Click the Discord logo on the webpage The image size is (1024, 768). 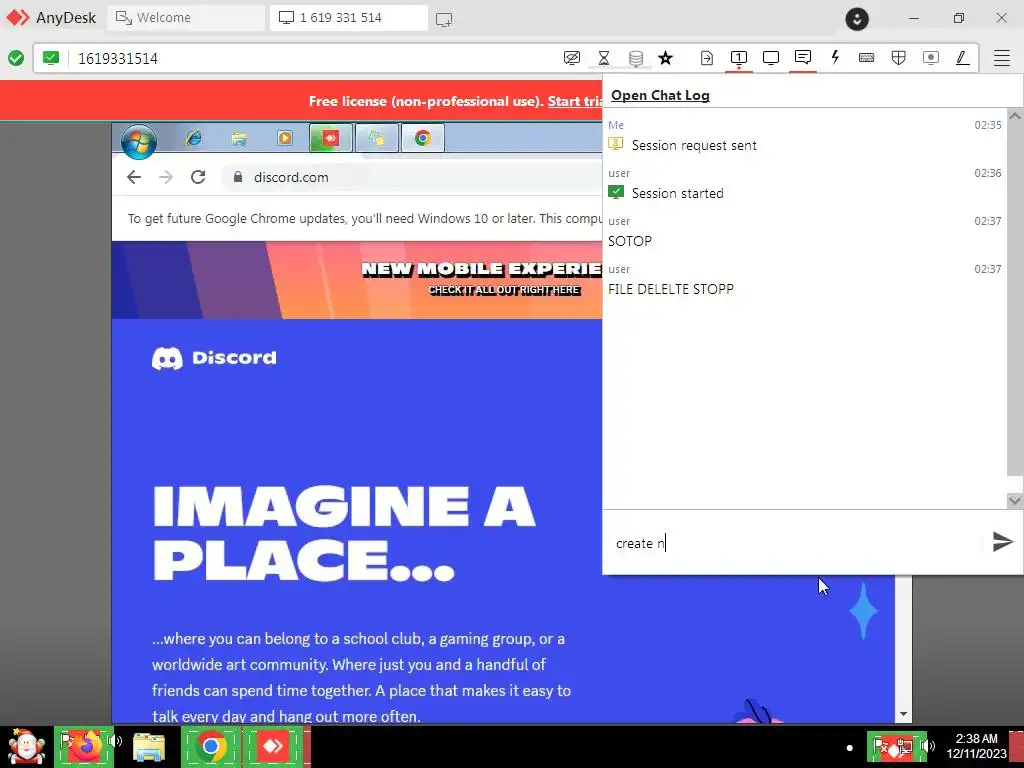click(214, 358)
